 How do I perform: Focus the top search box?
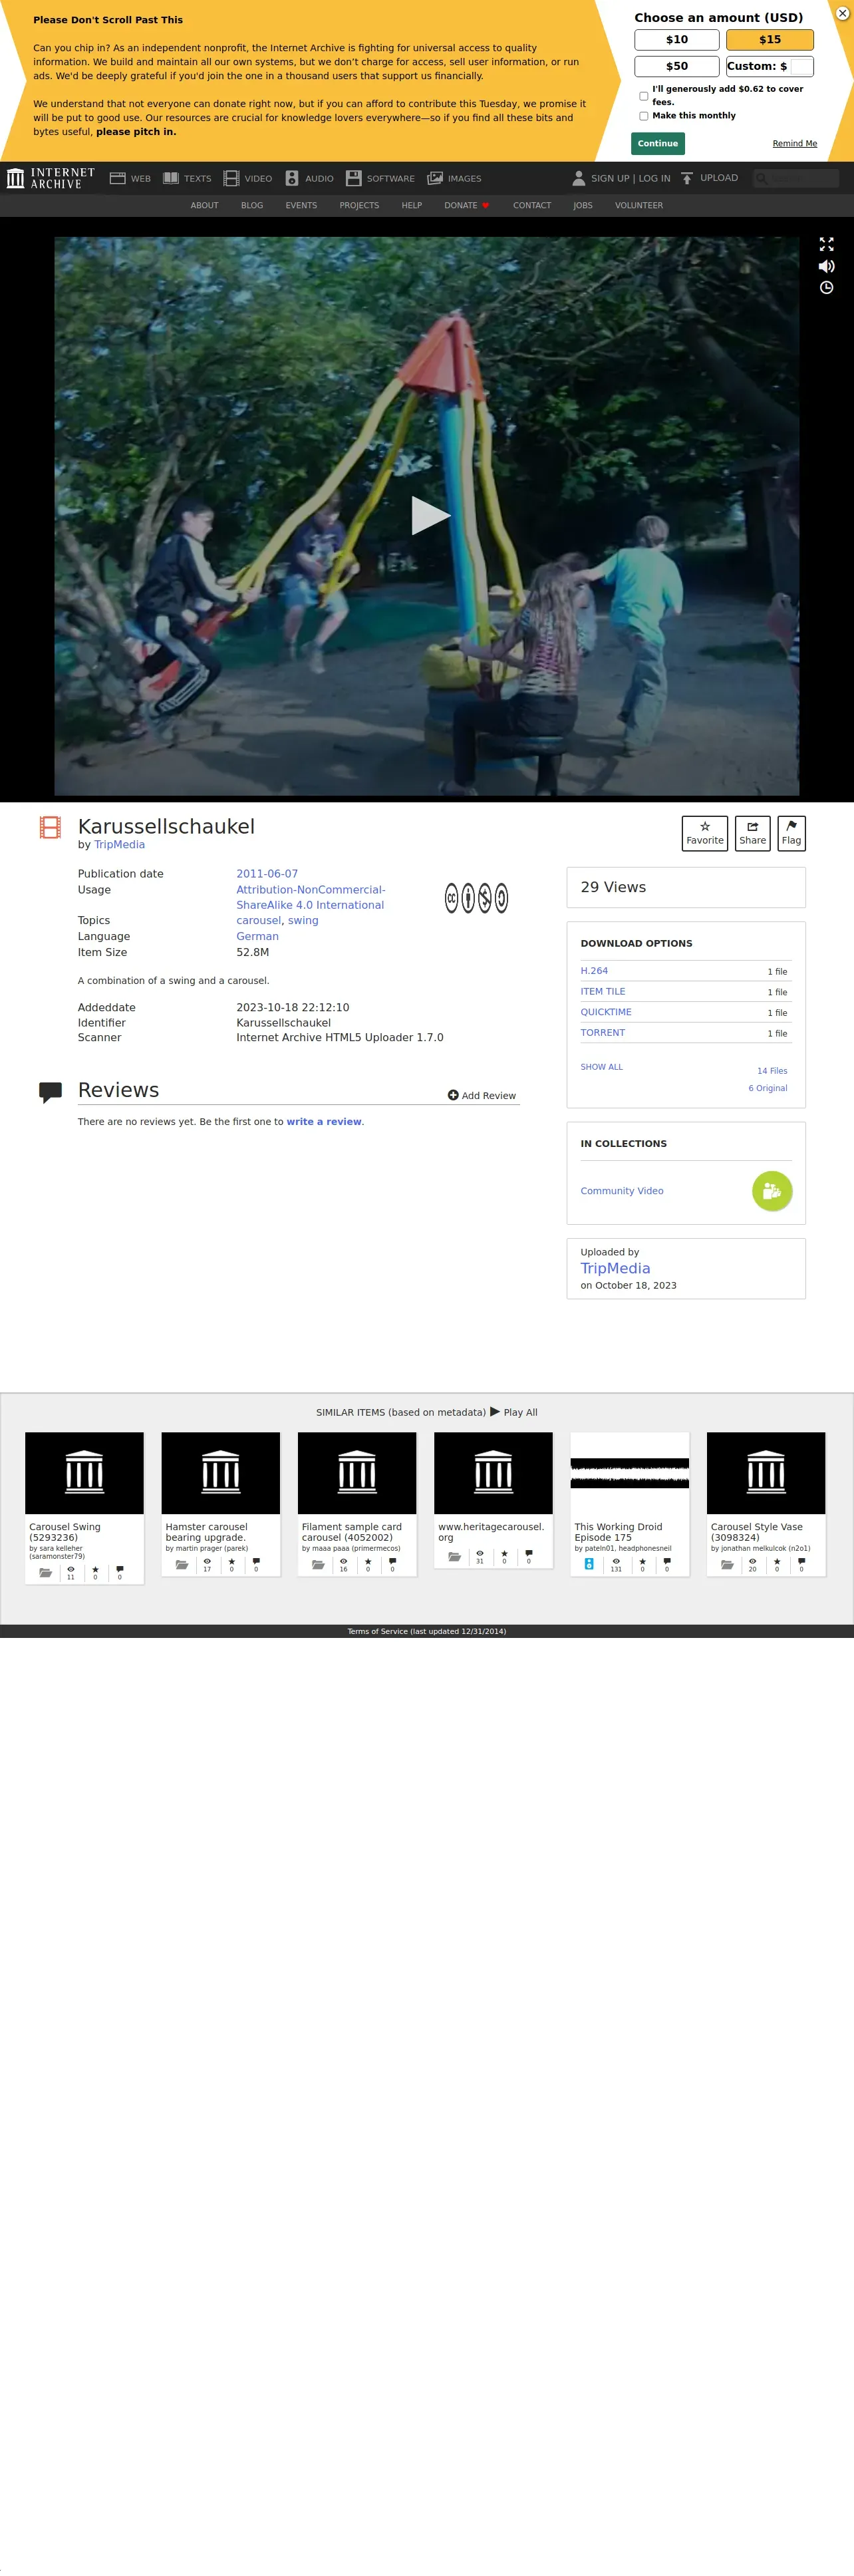(796, 178)
